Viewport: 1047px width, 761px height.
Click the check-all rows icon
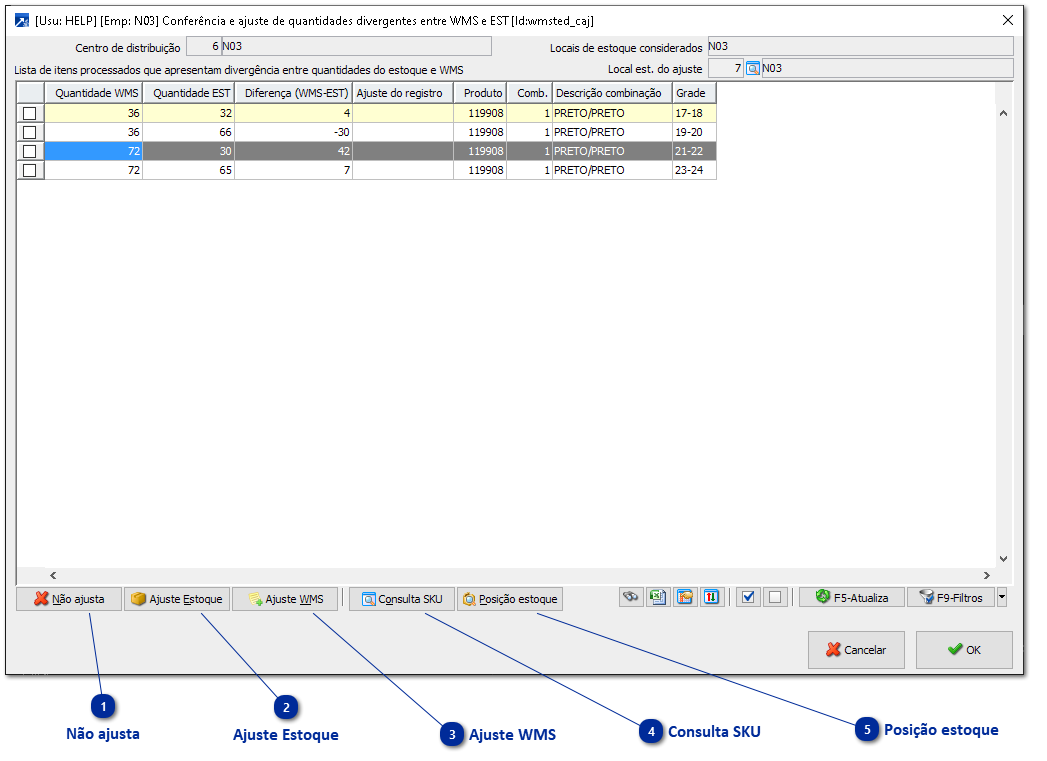pyautogui.click(x=748, y=597)
